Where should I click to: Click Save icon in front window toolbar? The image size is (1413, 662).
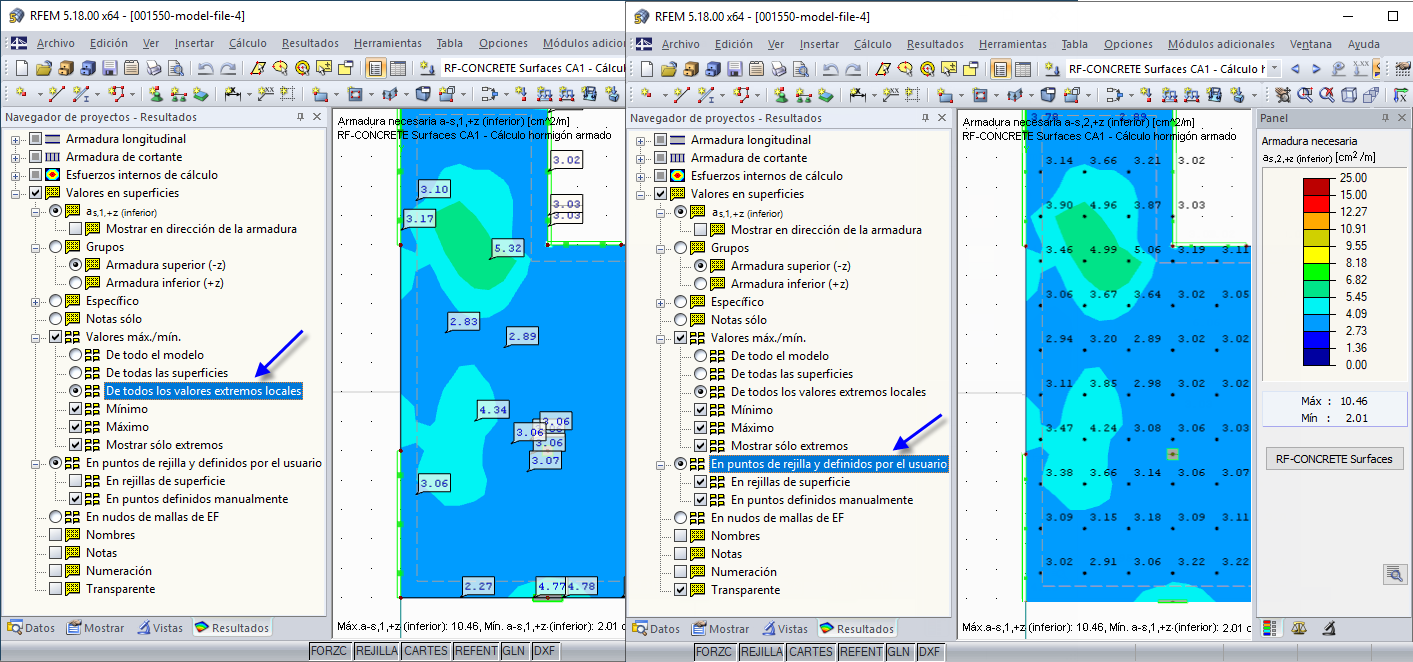click(x=733, y=69)
